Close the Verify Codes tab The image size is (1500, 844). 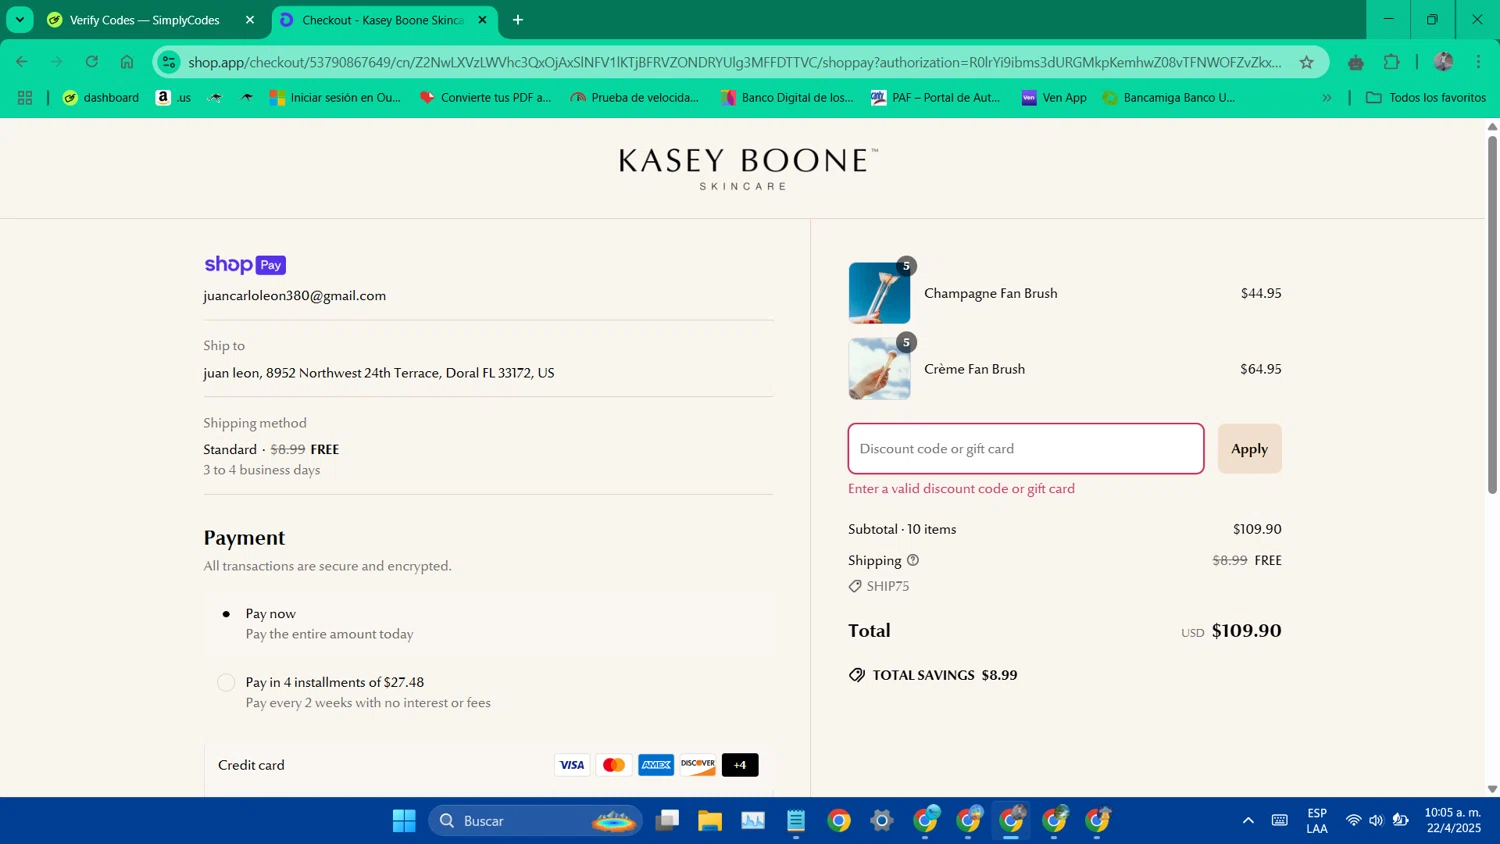pyautogui.click(x=250, y=20)
